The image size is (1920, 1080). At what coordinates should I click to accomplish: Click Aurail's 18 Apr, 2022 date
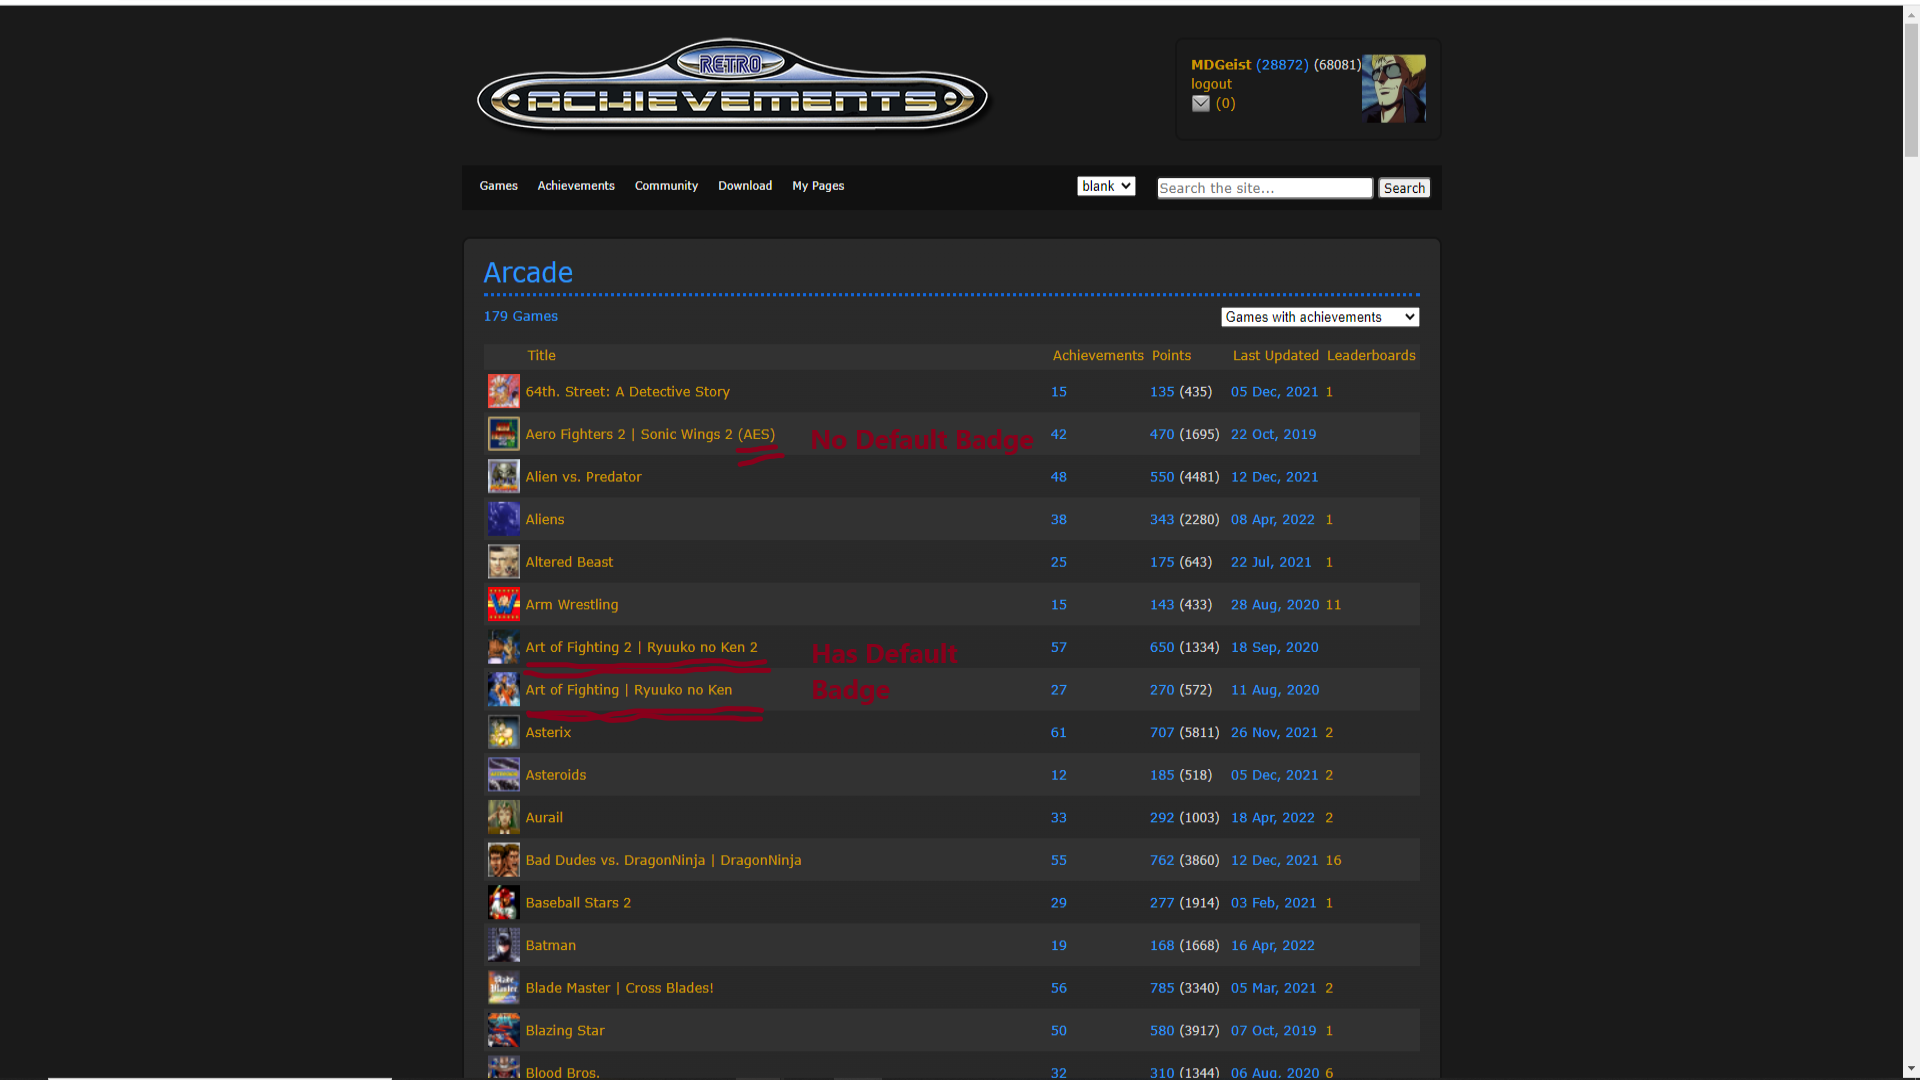1272,818
